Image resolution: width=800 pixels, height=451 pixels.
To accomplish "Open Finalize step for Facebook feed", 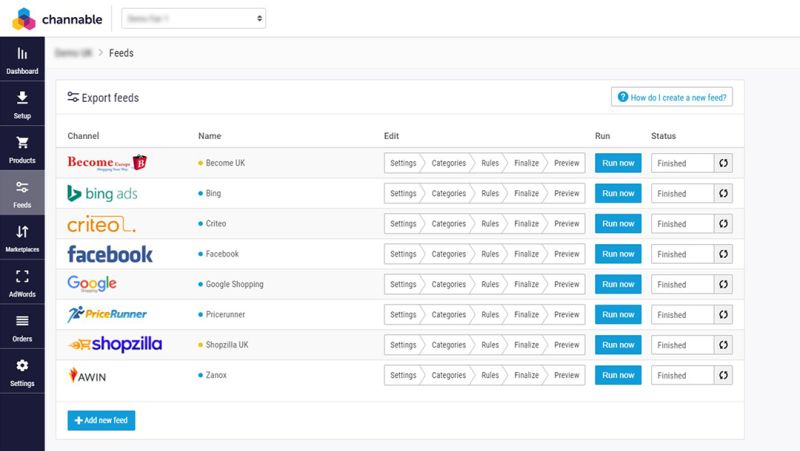I will (x=526, y=254).
